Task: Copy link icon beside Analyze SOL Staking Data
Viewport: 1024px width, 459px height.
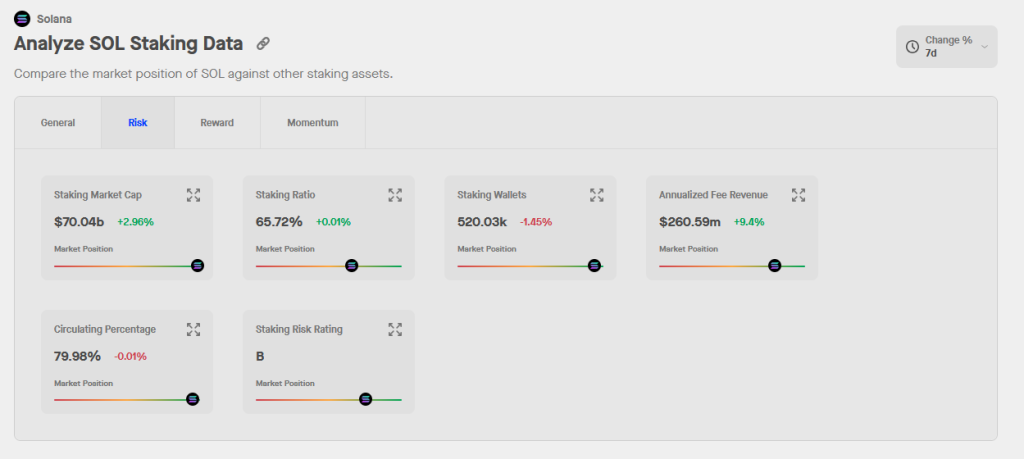Action: click(263, 44)
